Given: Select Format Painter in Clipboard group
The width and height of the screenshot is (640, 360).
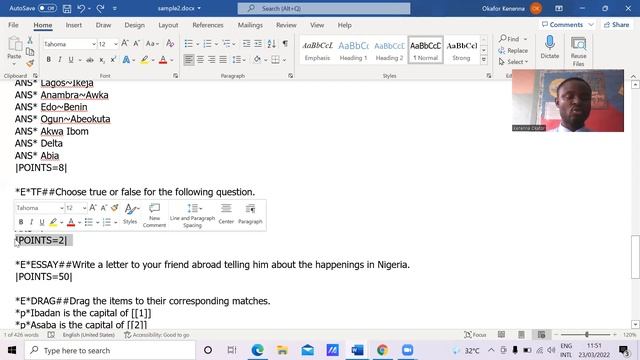Looking at the screenshot, I should (x=30, y=63).
